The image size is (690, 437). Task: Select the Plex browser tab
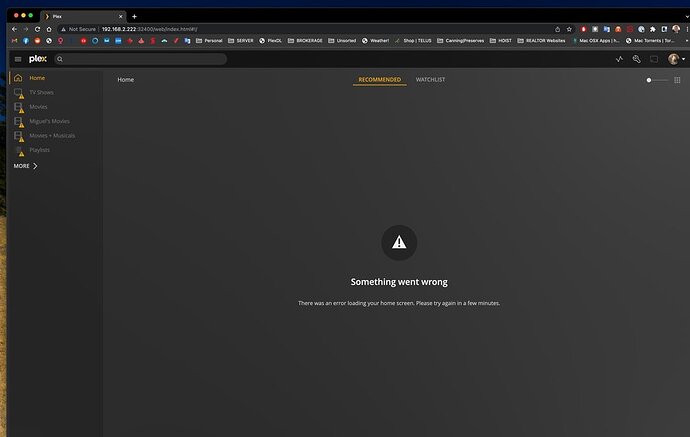(x=83, y=16)
